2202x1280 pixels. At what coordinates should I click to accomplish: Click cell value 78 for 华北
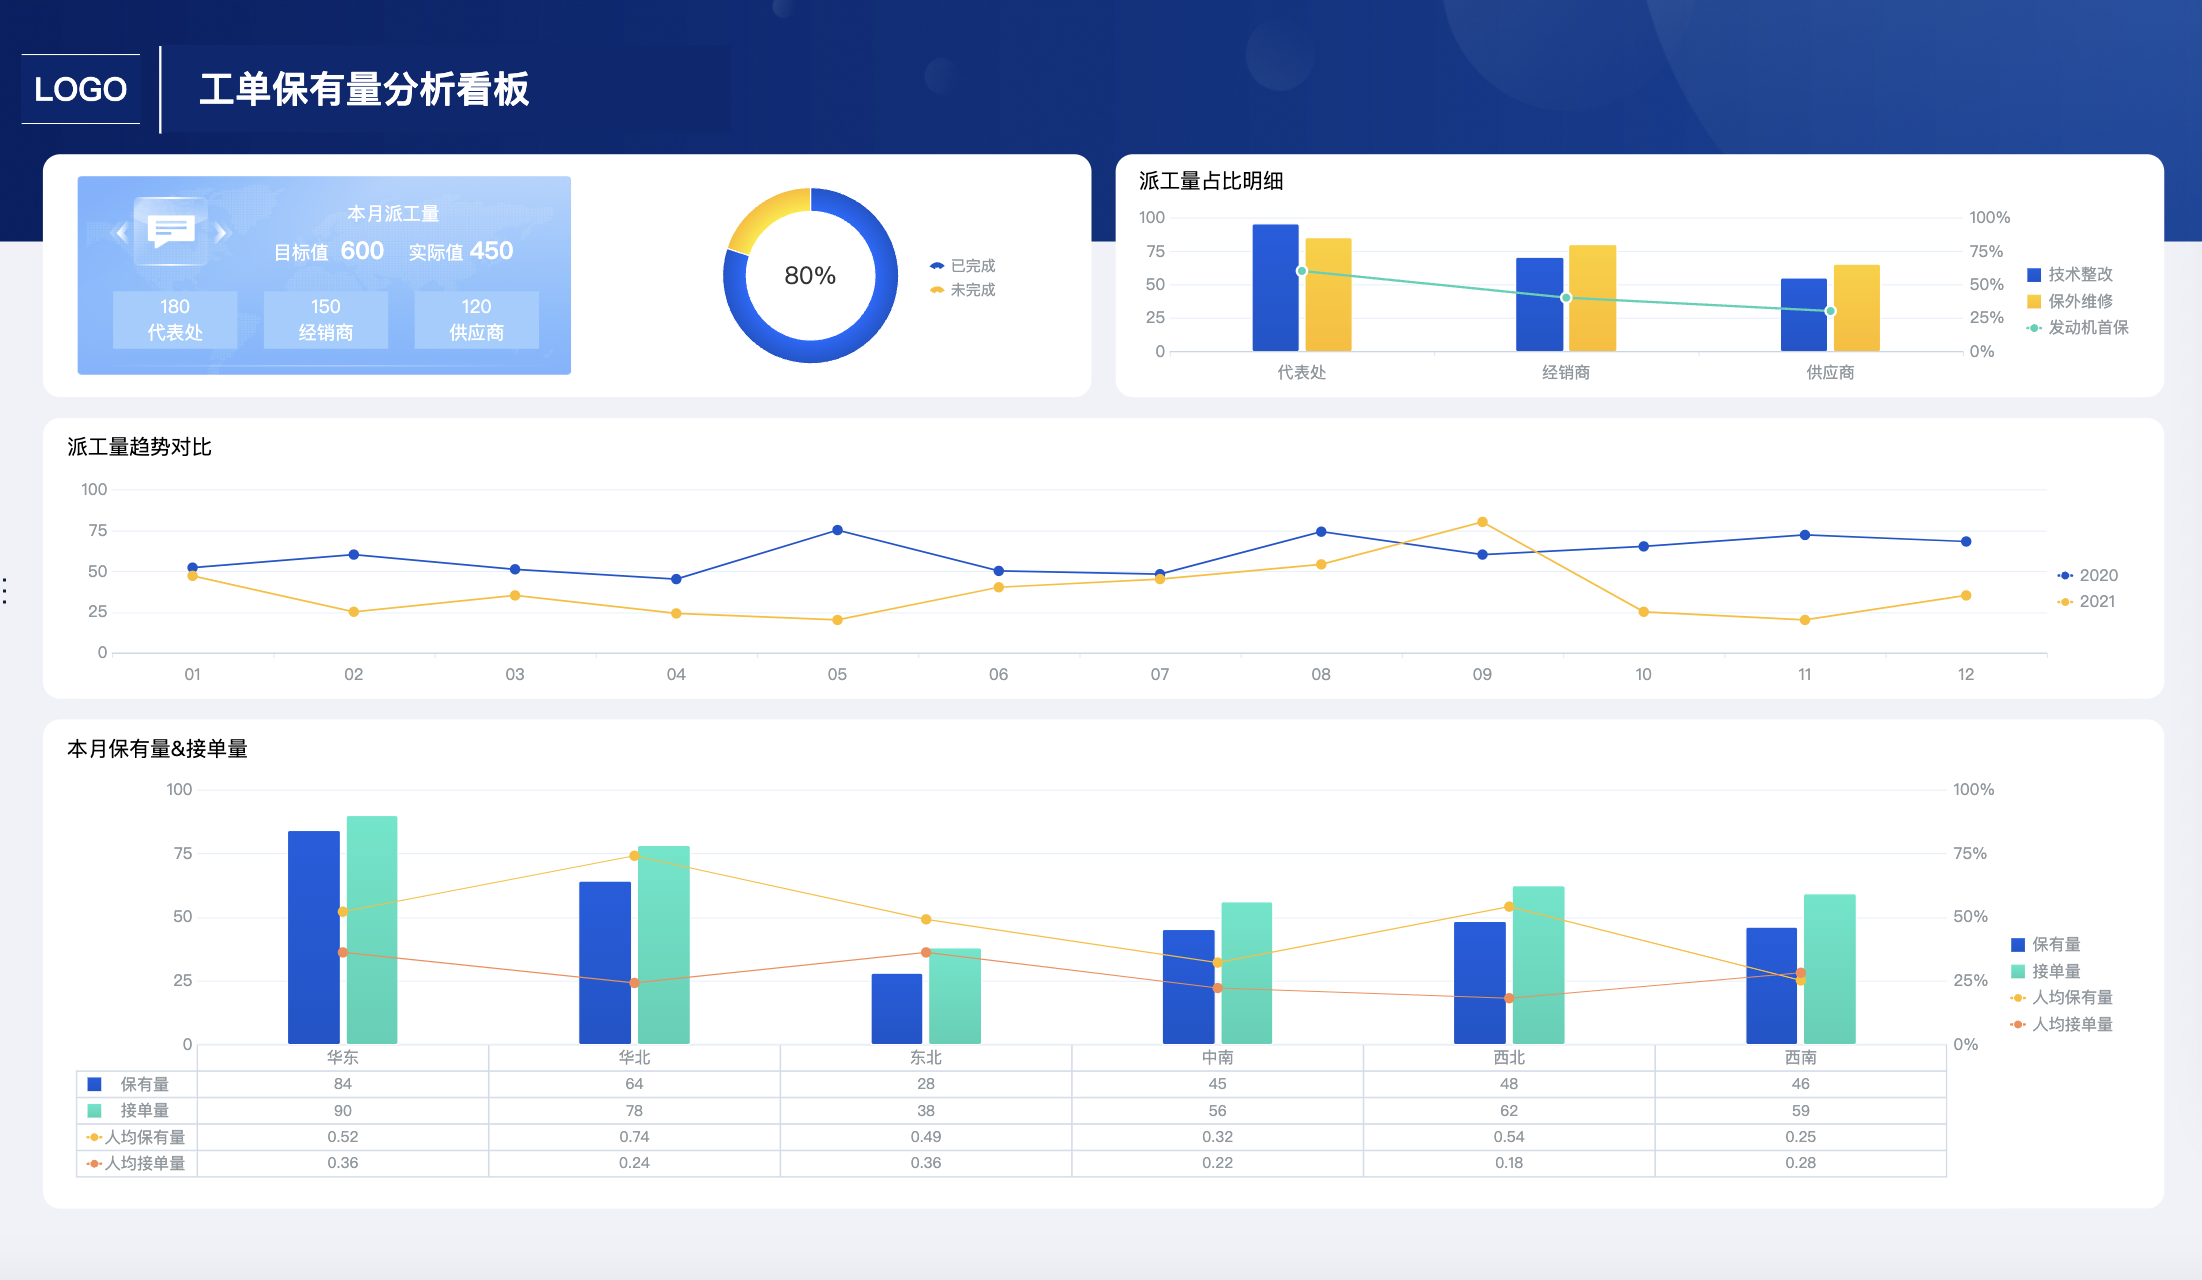[634, 1110]
